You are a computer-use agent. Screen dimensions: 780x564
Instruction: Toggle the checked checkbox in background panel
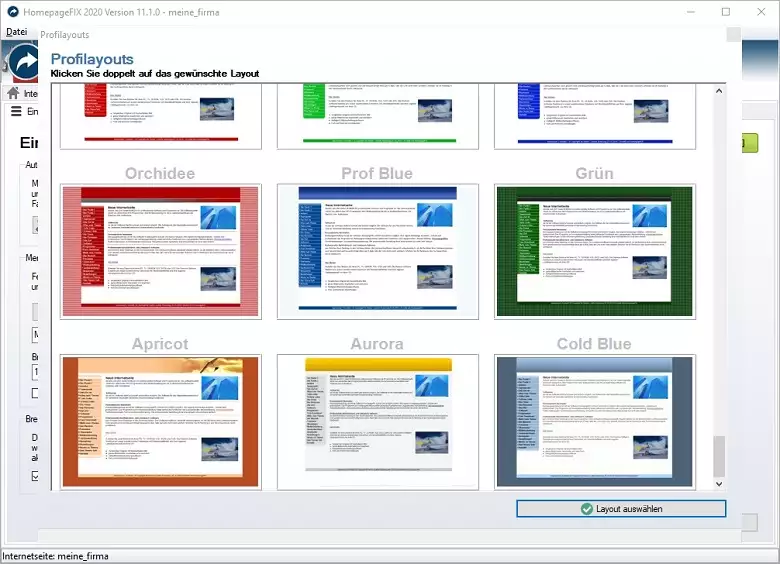click(35, 476)
